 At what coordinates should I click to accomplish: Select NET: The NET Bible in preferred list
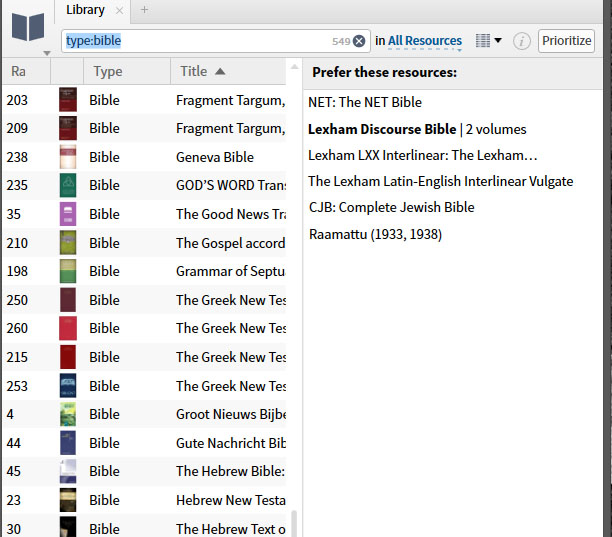tap(365, 102)
